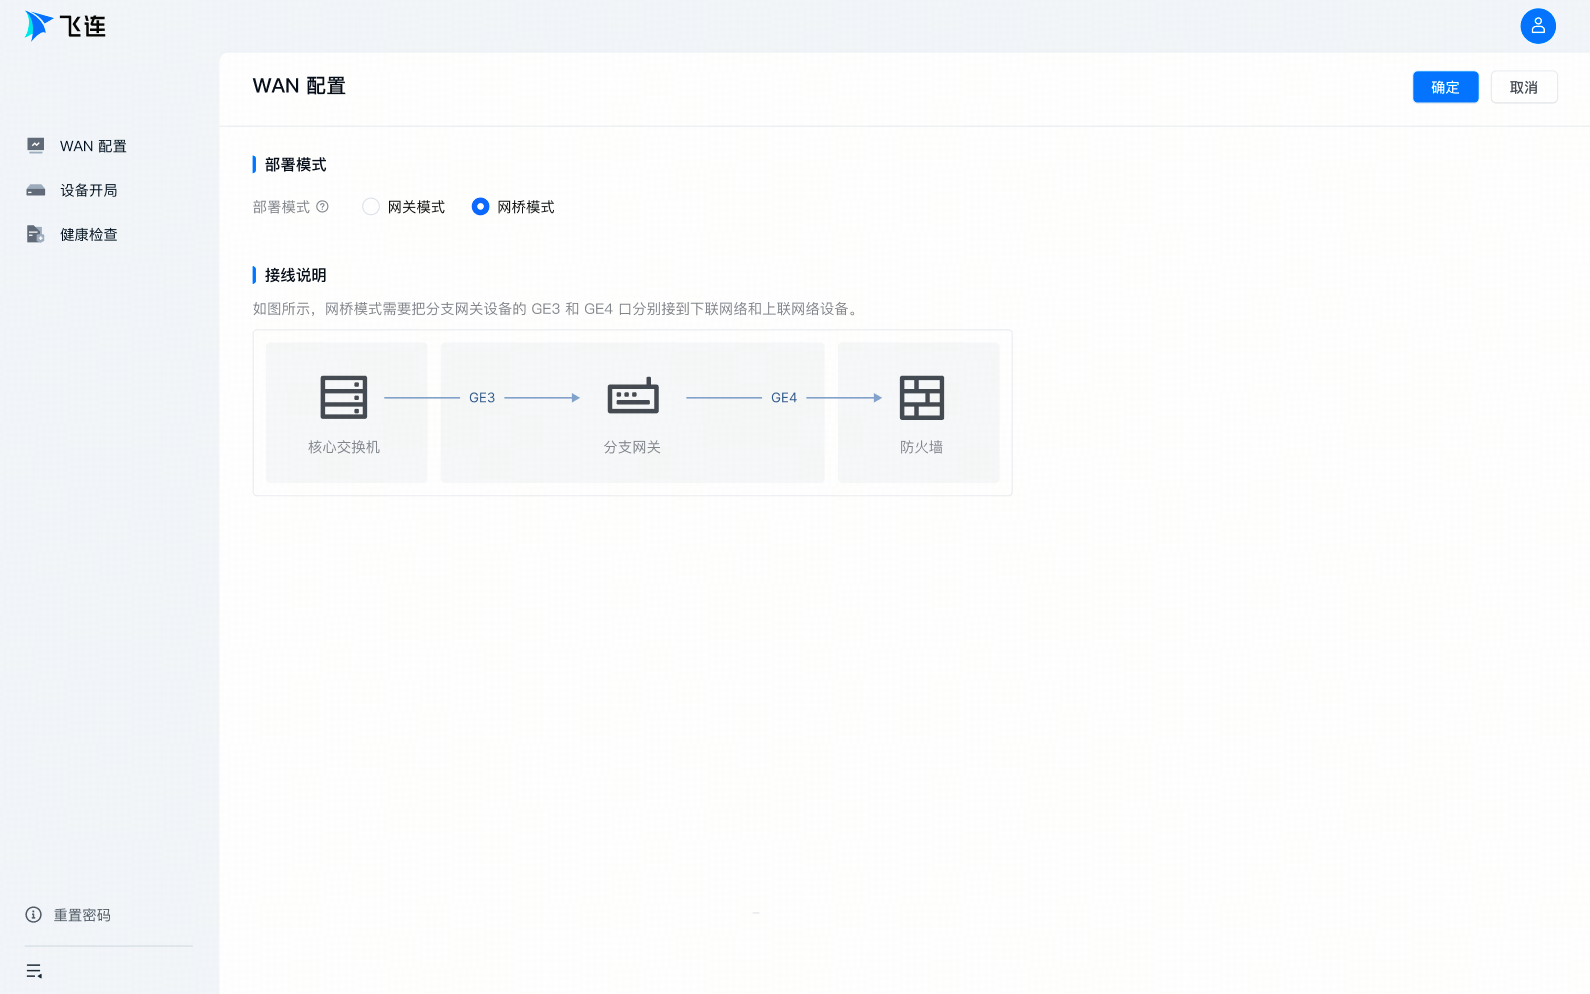
Task: Collapse the sidebar menu
Action: pyautogui.click(x=34, y=971)
